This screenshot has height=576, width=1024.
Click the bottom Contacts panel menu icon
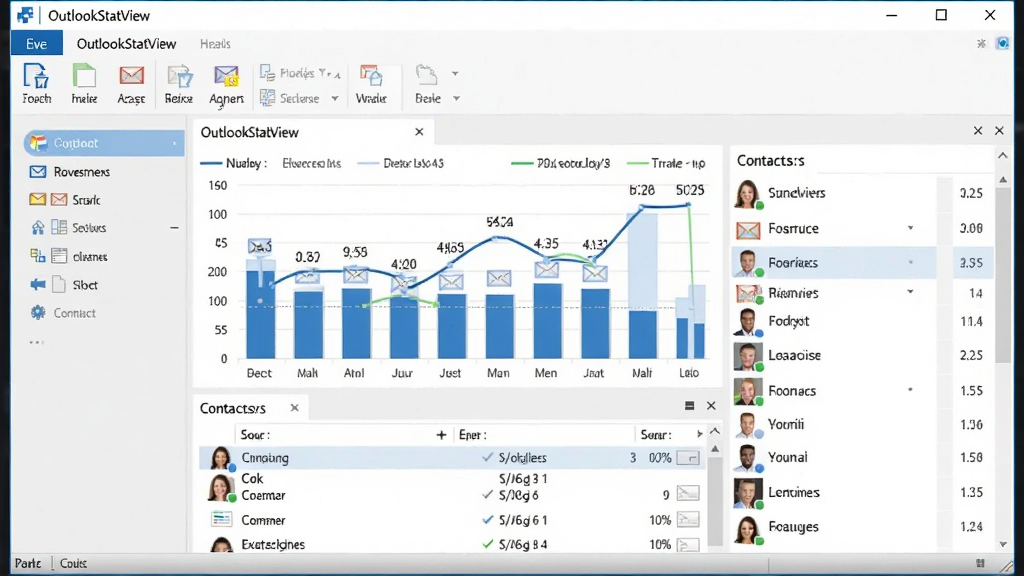pyautogui.click(x=690, y=406)
